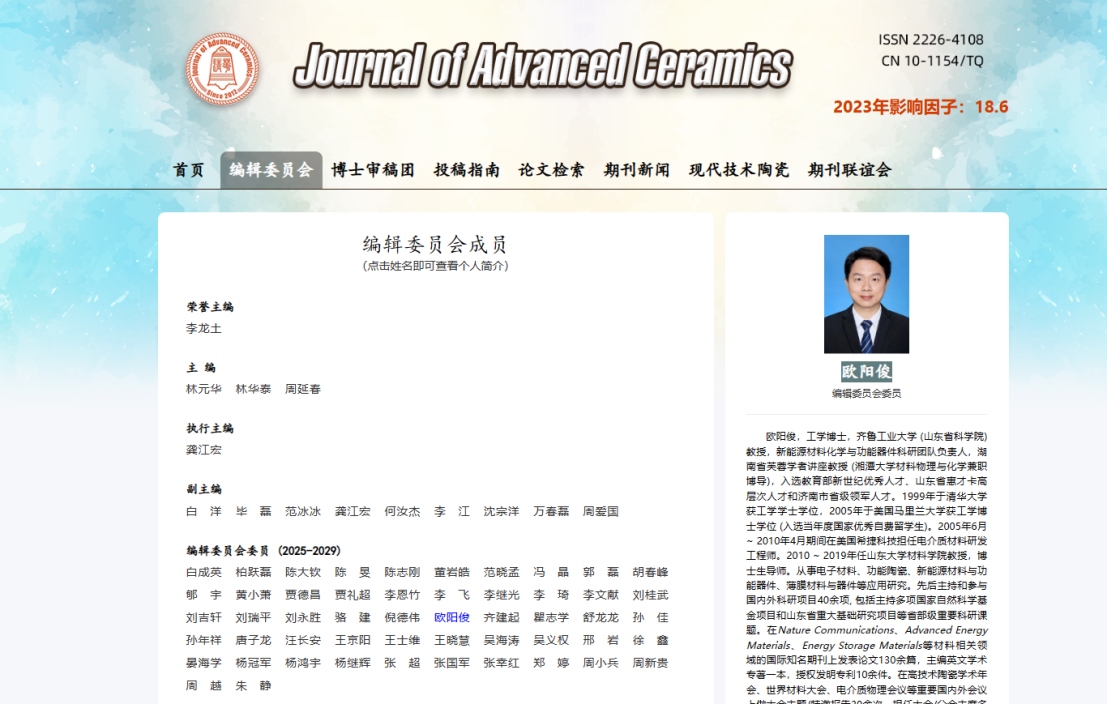Open 范晓孟's profile

pos(501,572)
